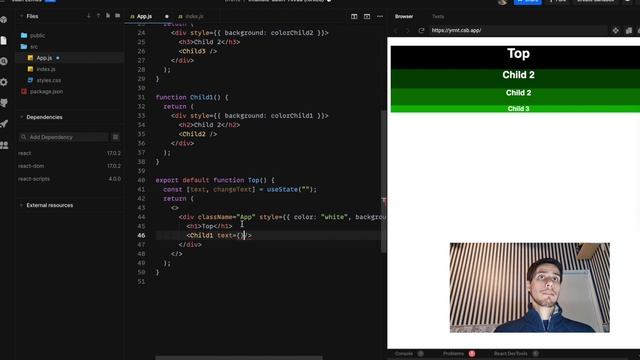The image size is (640, 360).
Task: Refresh the browser preview
Action: click(421, 30)
